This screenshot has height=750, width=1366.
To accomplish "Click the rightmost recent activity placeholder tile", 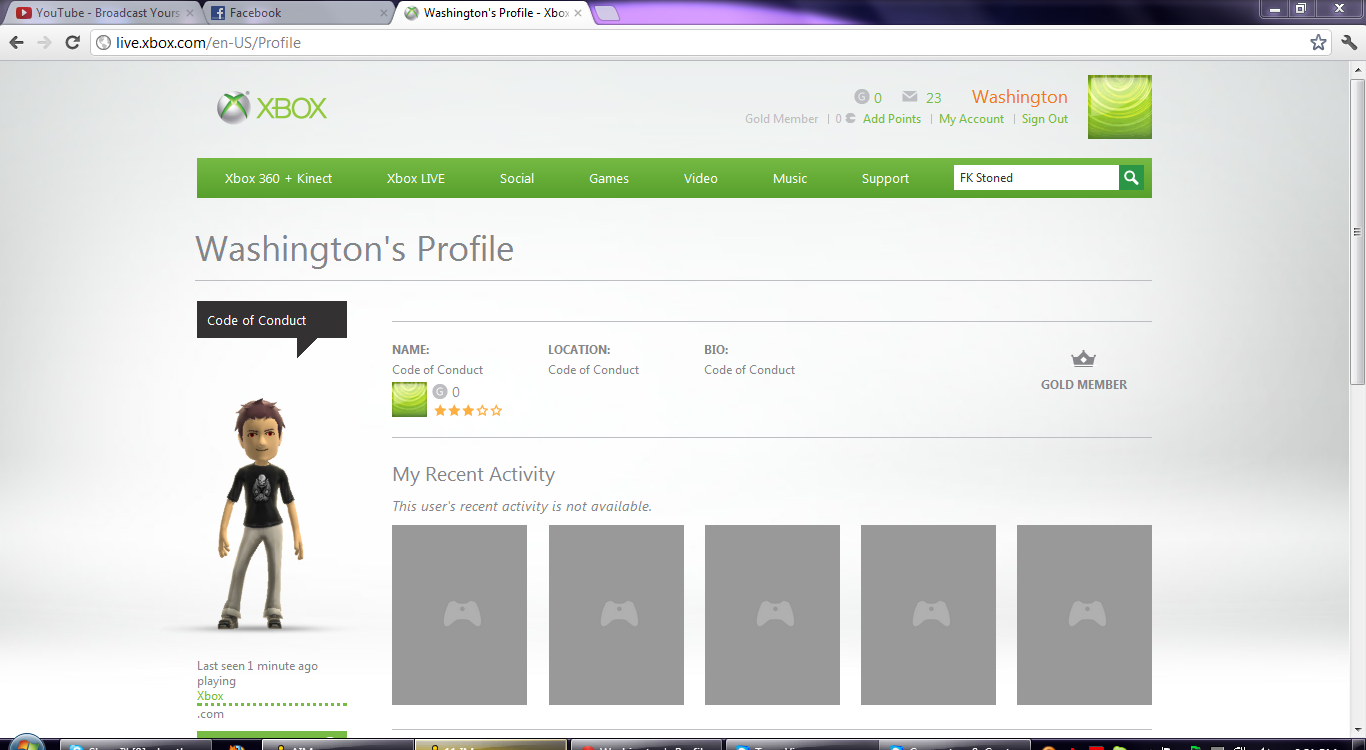I will [x=1084, y=615].
